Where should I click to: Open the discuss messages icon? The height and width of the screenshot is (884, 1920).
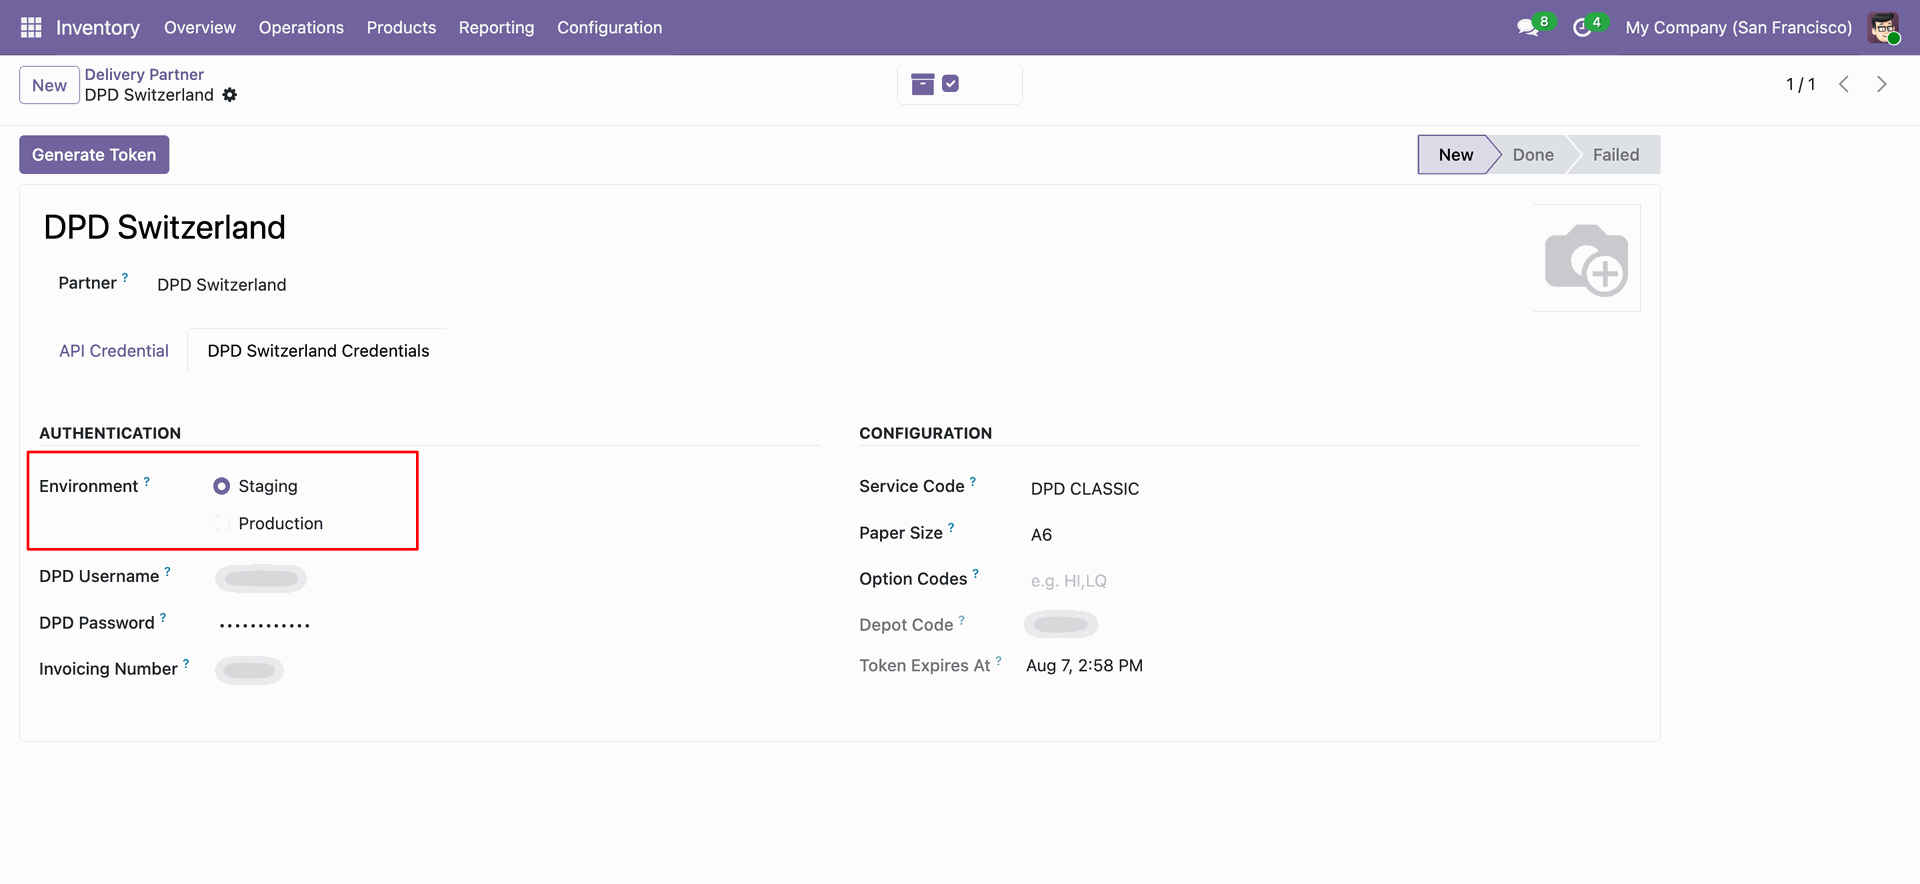(1528, 27)
